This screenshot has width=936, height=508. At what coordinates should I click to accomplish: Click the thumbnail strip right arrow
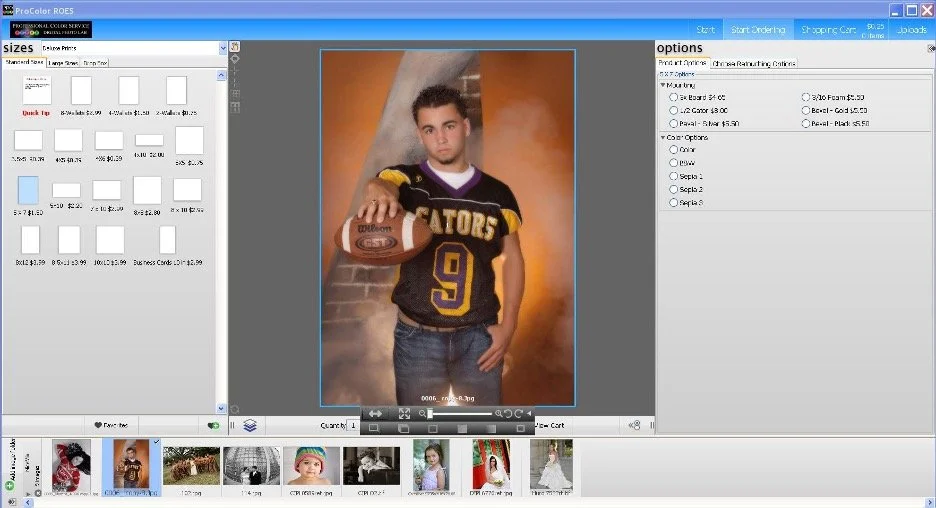tap(930, 503)
